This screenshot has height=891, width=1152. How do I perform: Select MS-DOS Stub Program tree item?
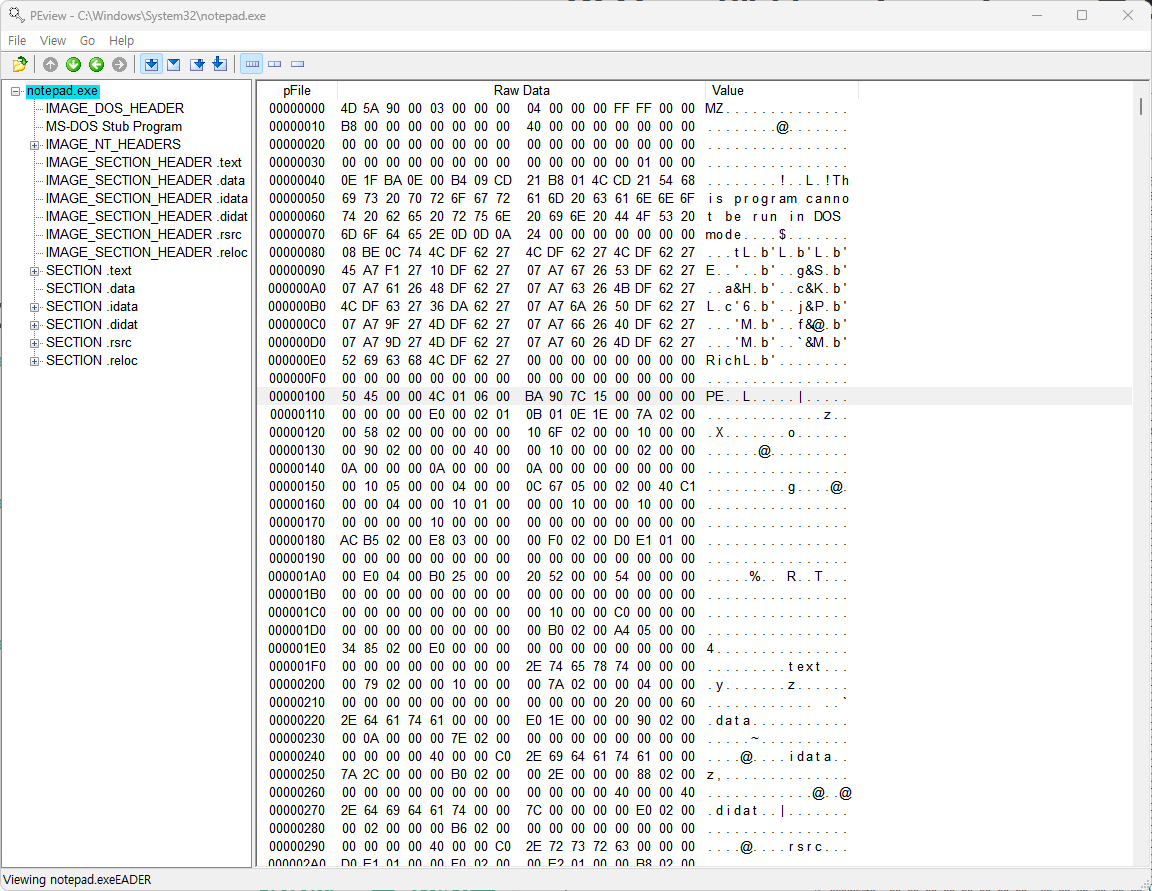[114, 126]
